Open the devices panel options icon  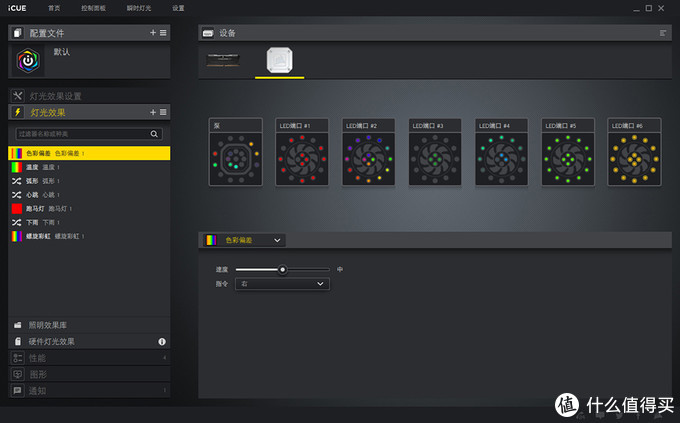[x=663, y=33]
